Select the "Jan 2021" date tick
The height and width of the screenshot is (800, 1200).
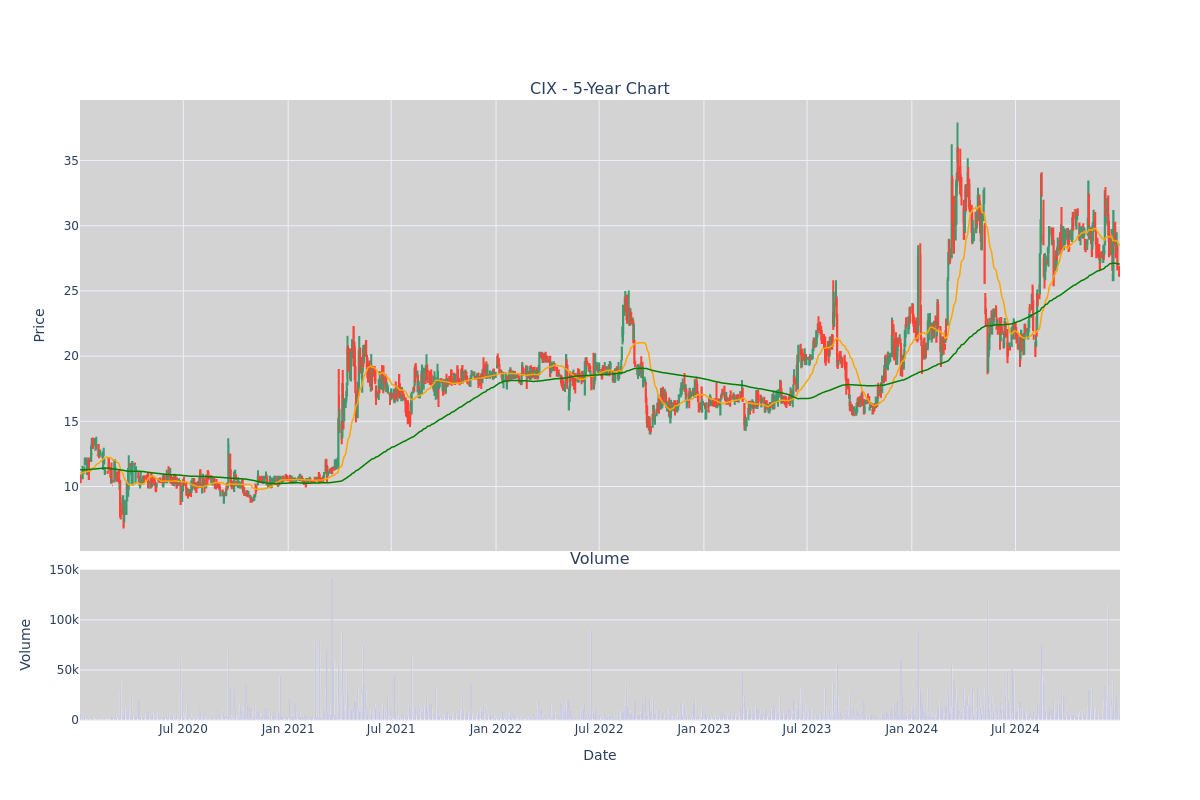(x=288, y=729)
